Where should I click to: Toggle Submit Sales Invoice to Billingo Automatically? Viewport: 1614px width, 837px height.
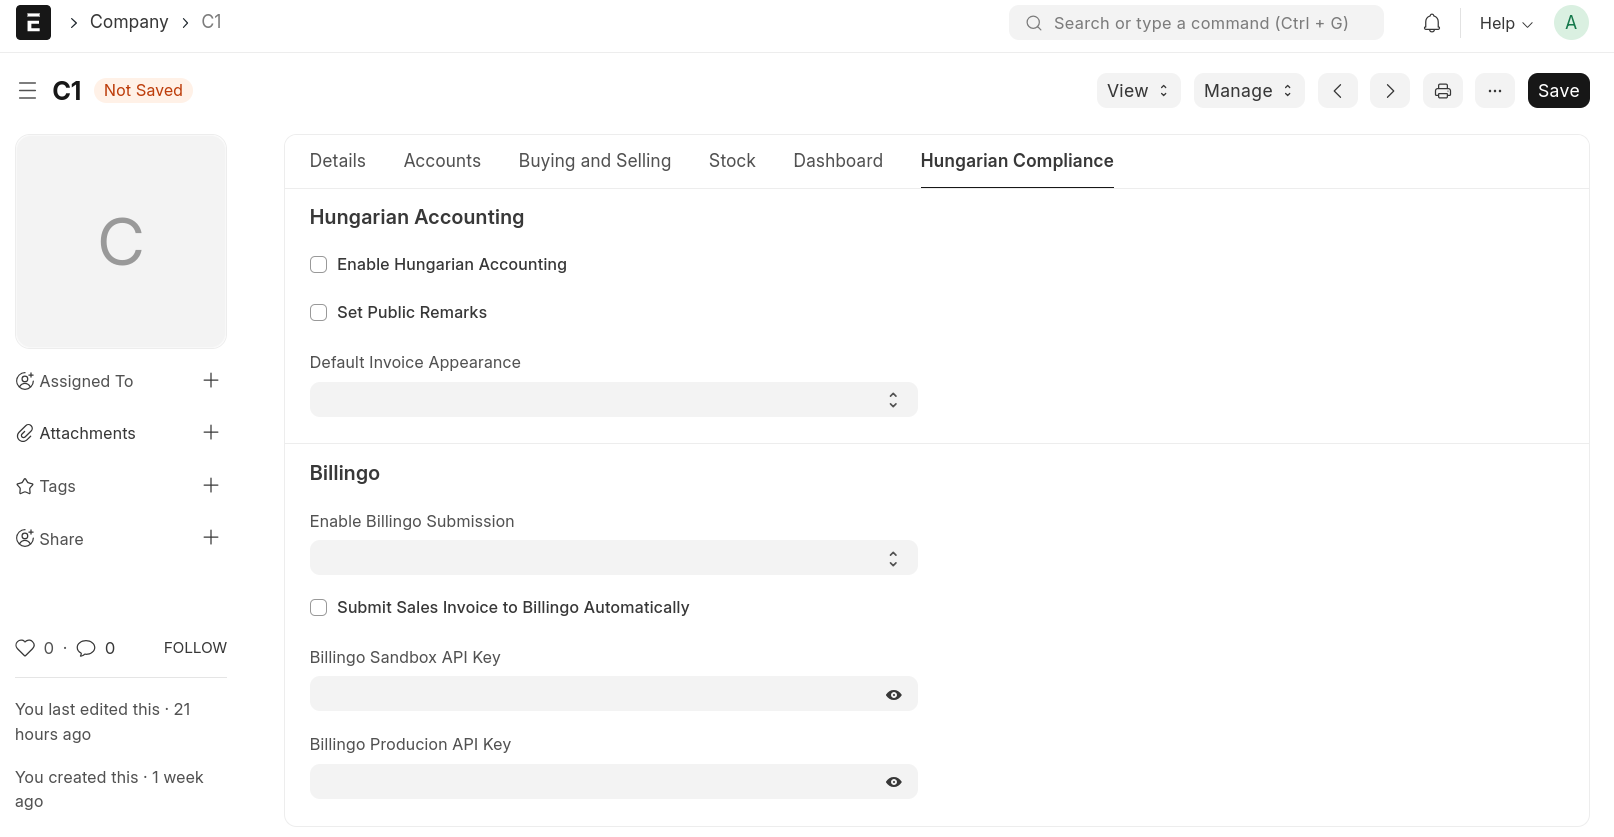click(319, 608)
